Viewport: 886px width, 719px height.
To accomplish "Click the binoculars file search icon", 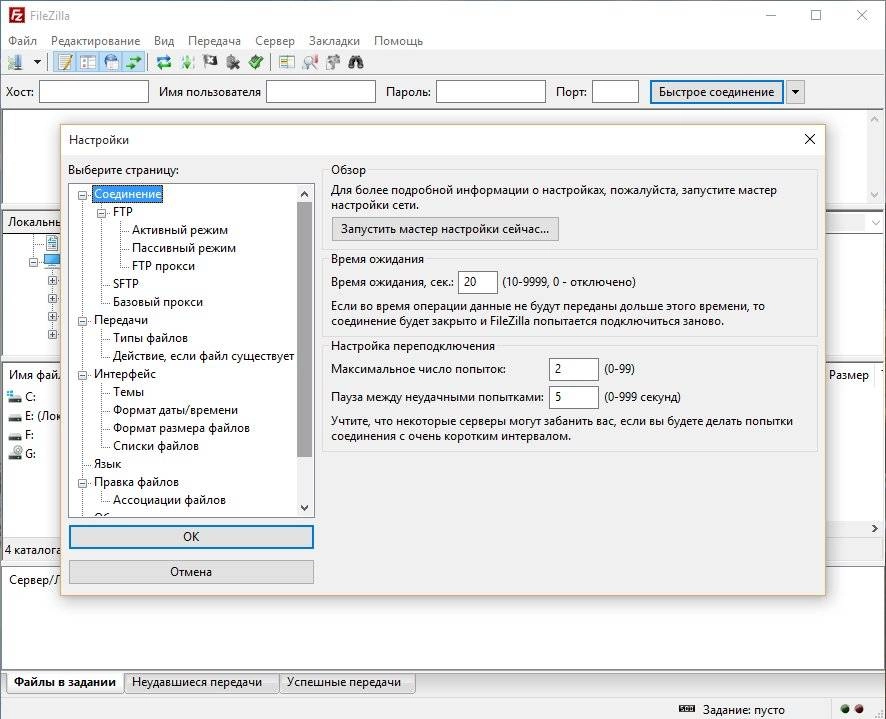I will (356, 62).
